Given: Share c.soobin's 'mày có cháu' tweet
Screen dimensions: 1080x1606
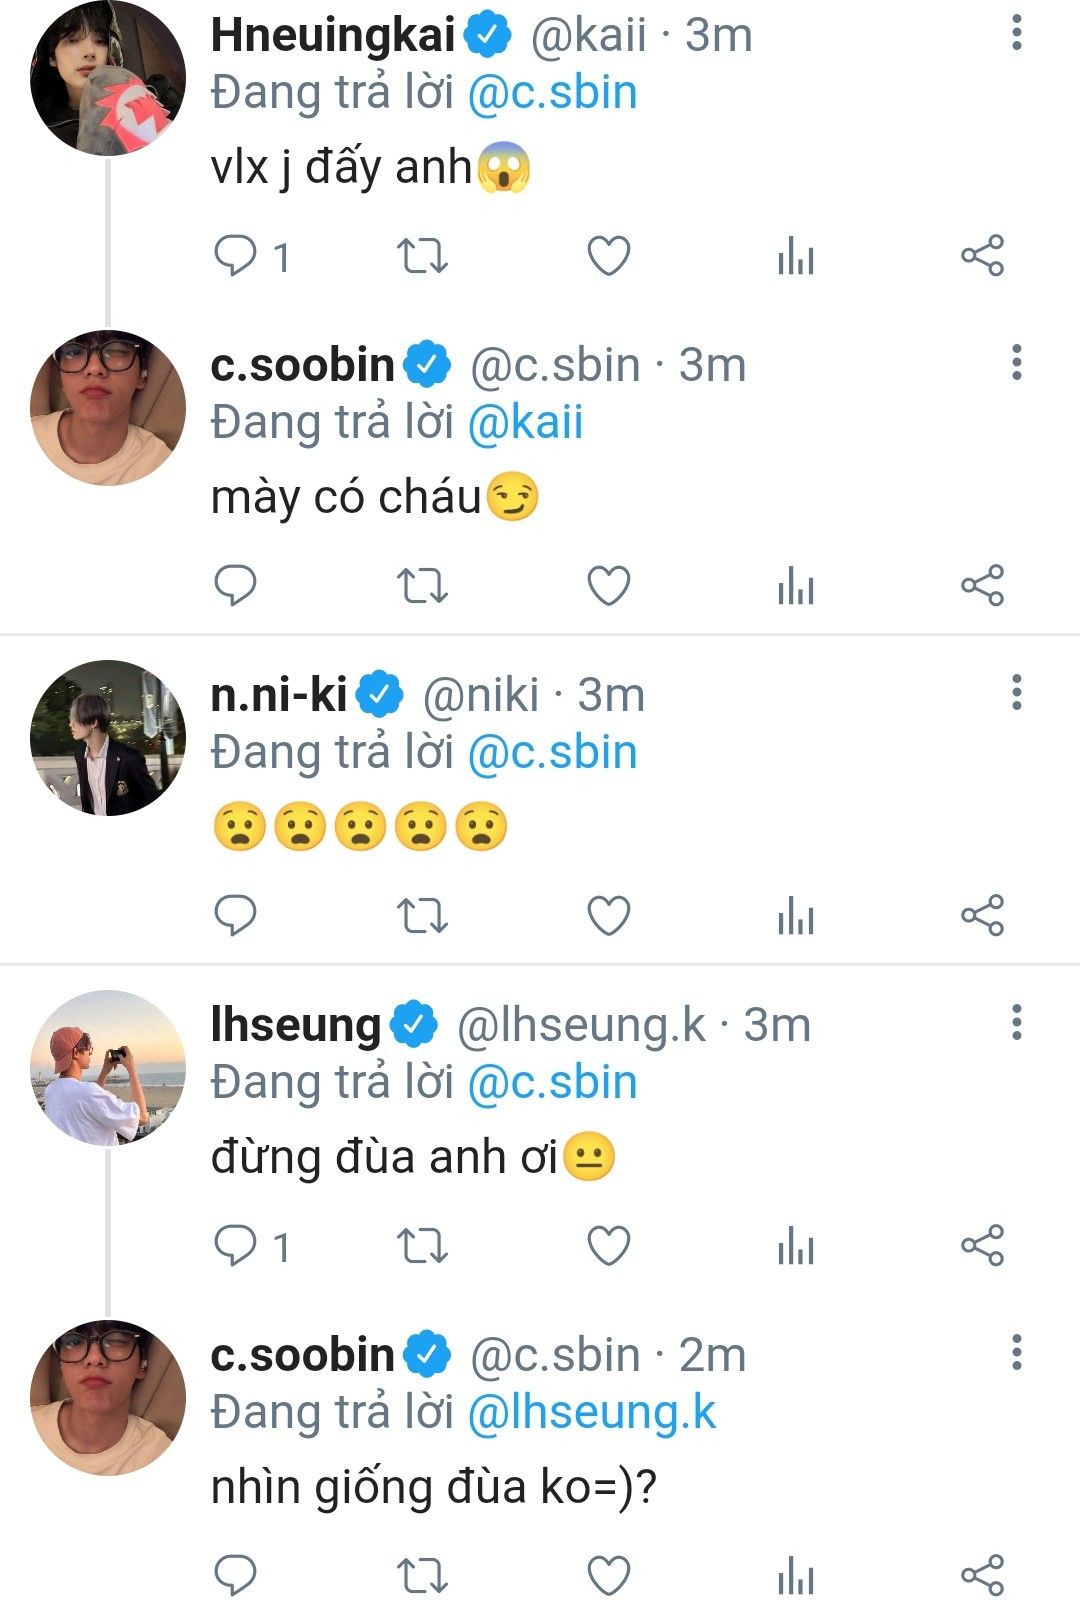Looking at the screenshot, I should click(982, 586).
